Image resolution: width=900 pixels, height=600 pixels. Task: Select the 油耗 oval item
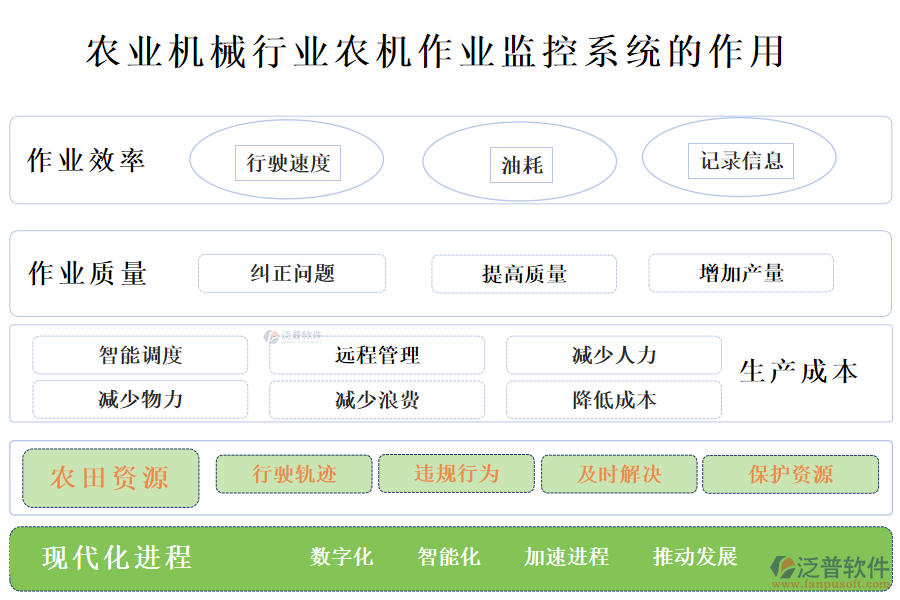[x=518, y=165]
